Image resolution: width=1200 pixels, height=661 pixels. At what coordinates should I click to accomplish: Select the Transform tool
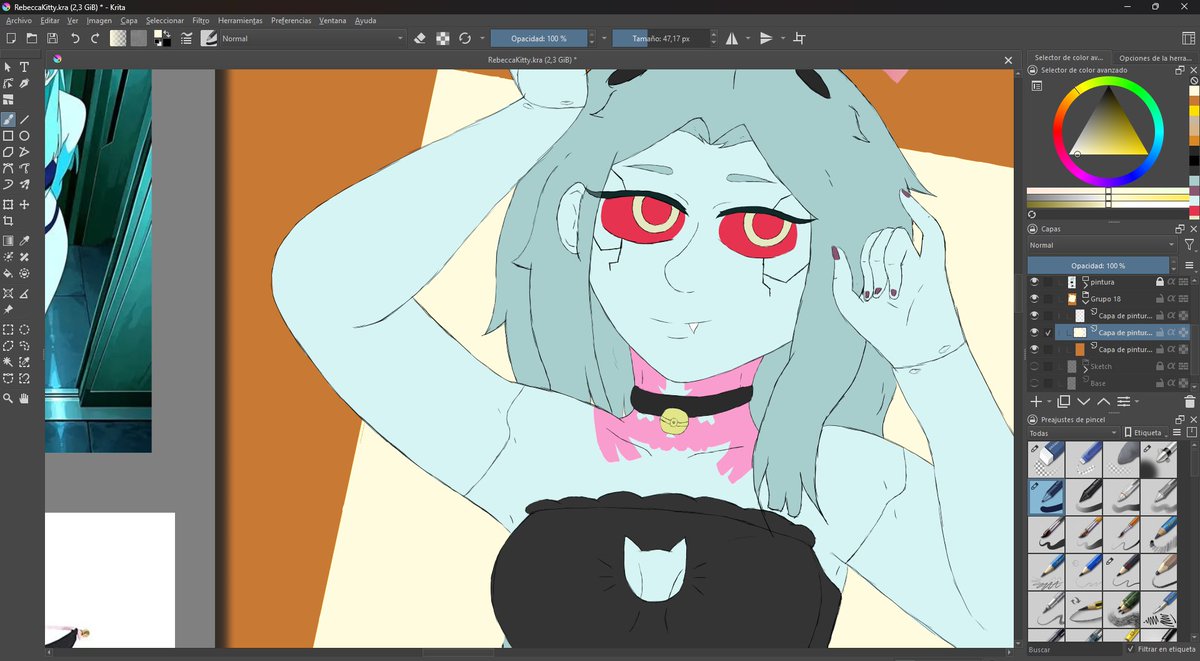(x=8, y=205)
